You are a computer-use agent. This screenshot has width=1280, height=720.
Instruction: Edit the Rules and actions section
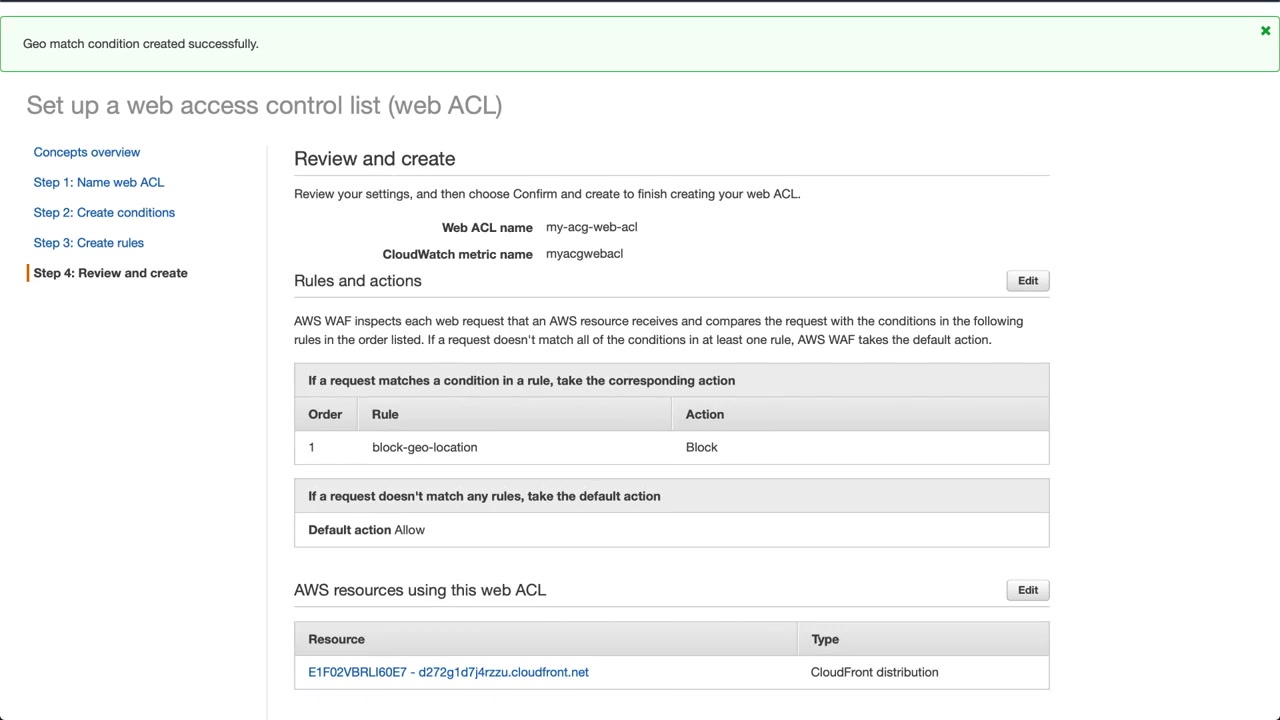1027,281
